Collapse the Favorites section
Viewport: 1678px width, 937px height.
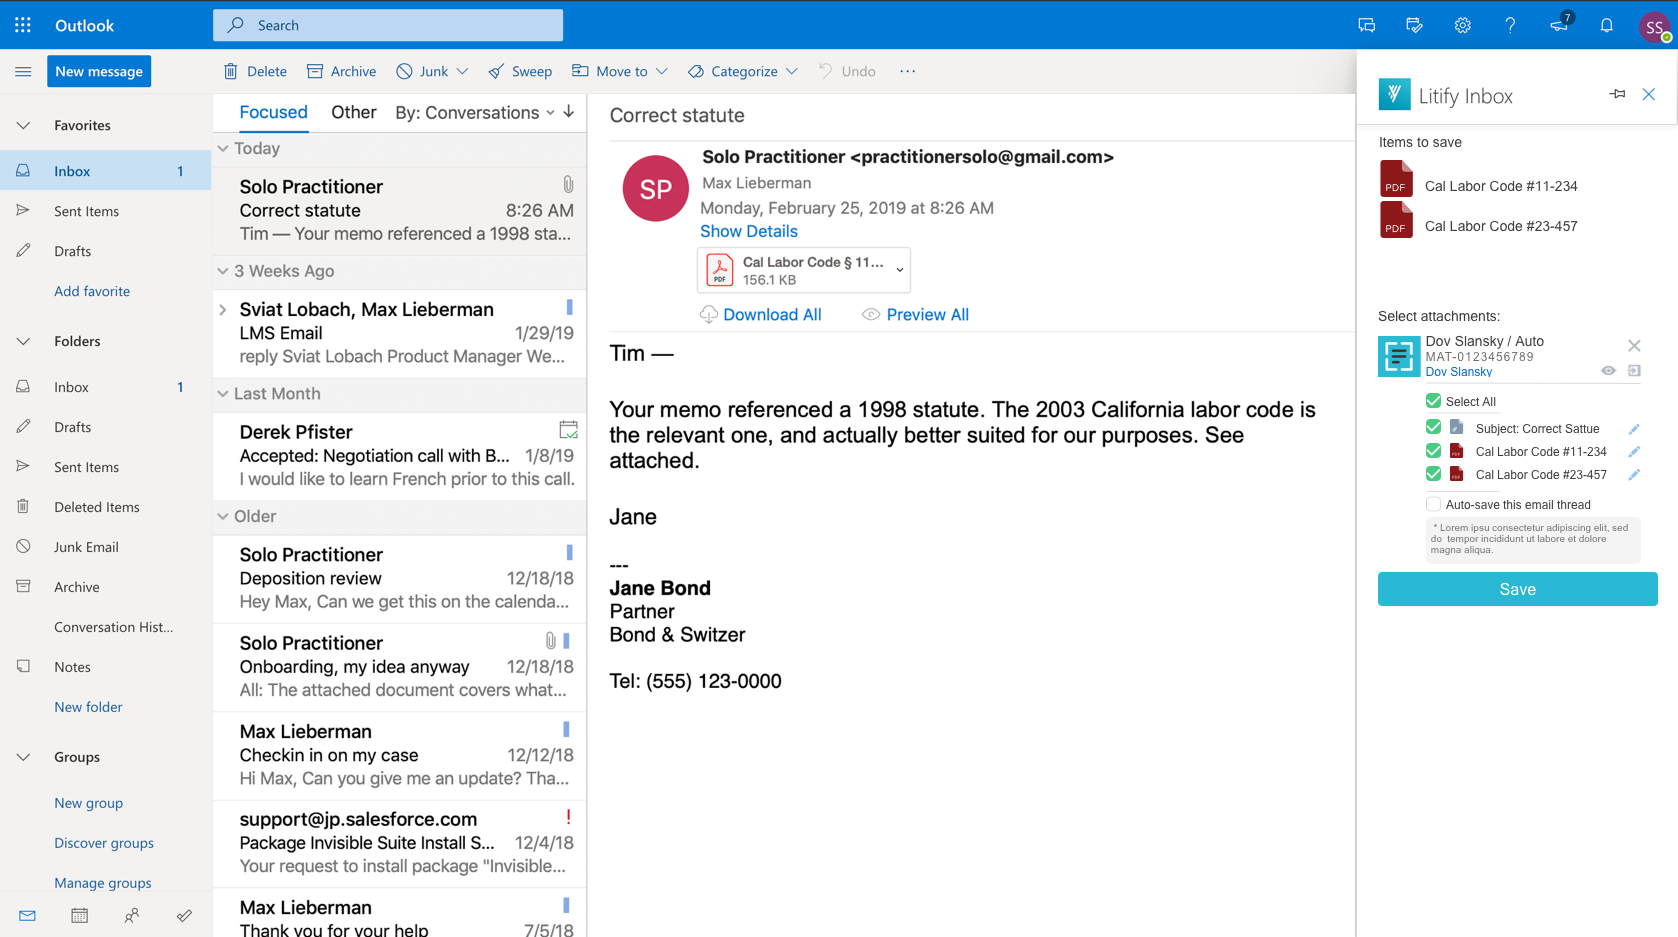(23, 125)
